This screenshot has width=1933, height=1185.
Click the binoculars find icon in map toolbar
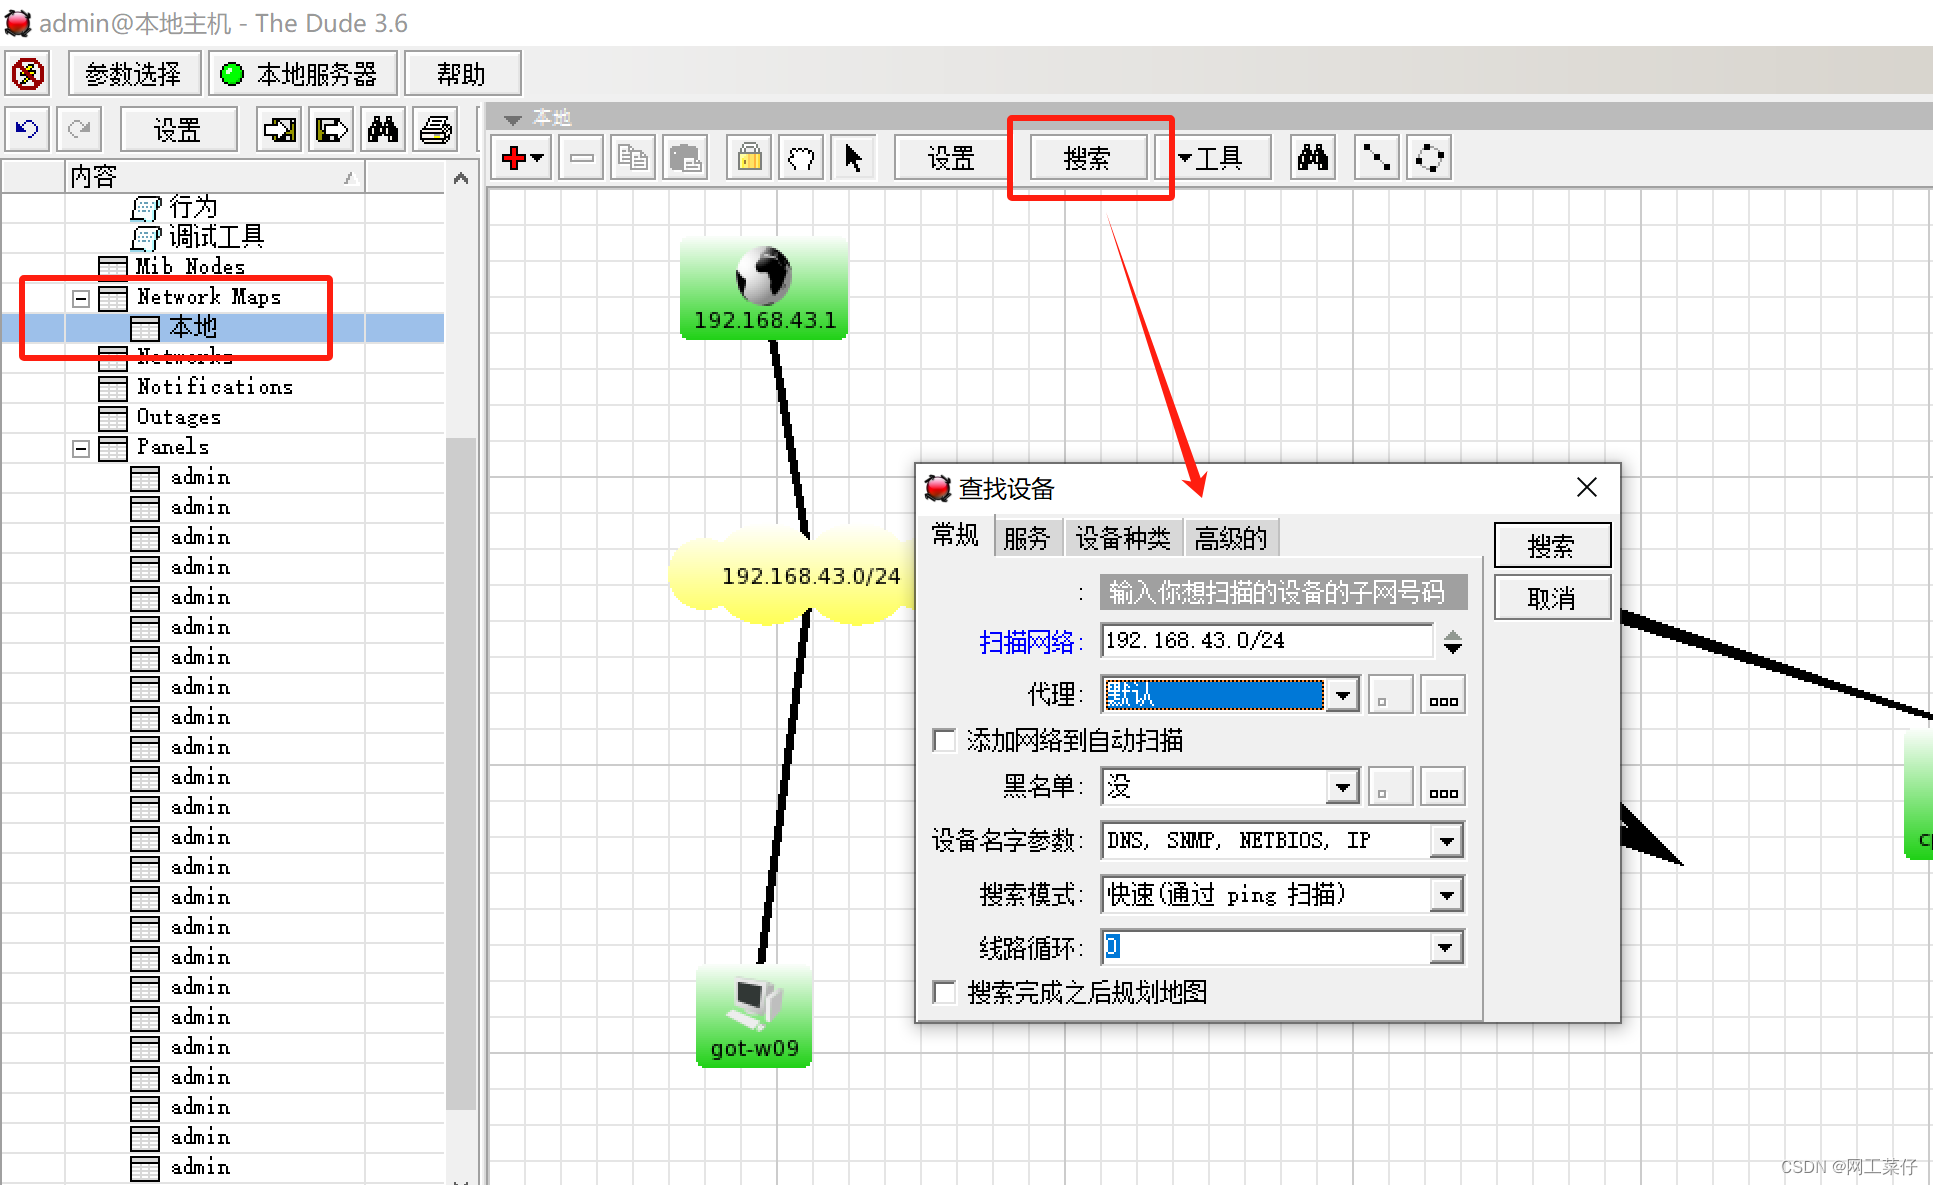coord(1312,158)
